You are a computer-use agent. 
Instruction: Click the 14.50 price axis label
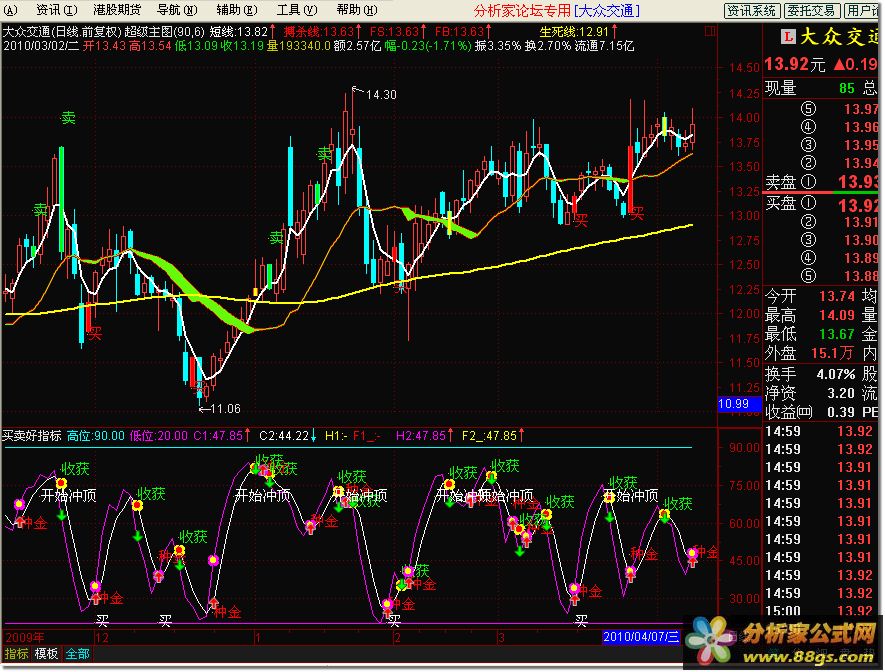(744, 67)
